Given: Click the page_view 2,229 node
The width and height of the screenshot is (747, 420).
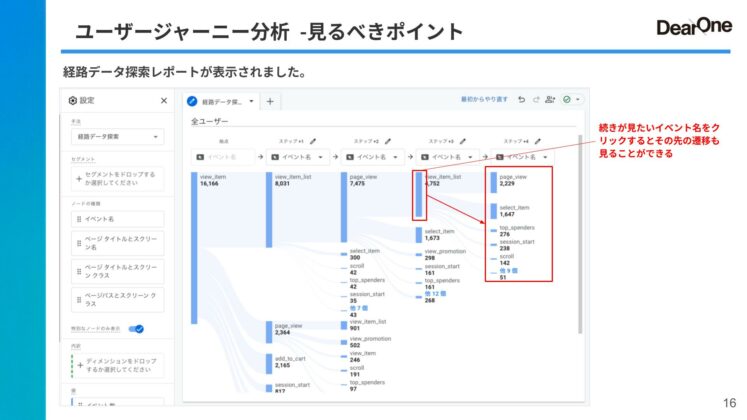Looking at the screenshot, I should click(494, 182).
